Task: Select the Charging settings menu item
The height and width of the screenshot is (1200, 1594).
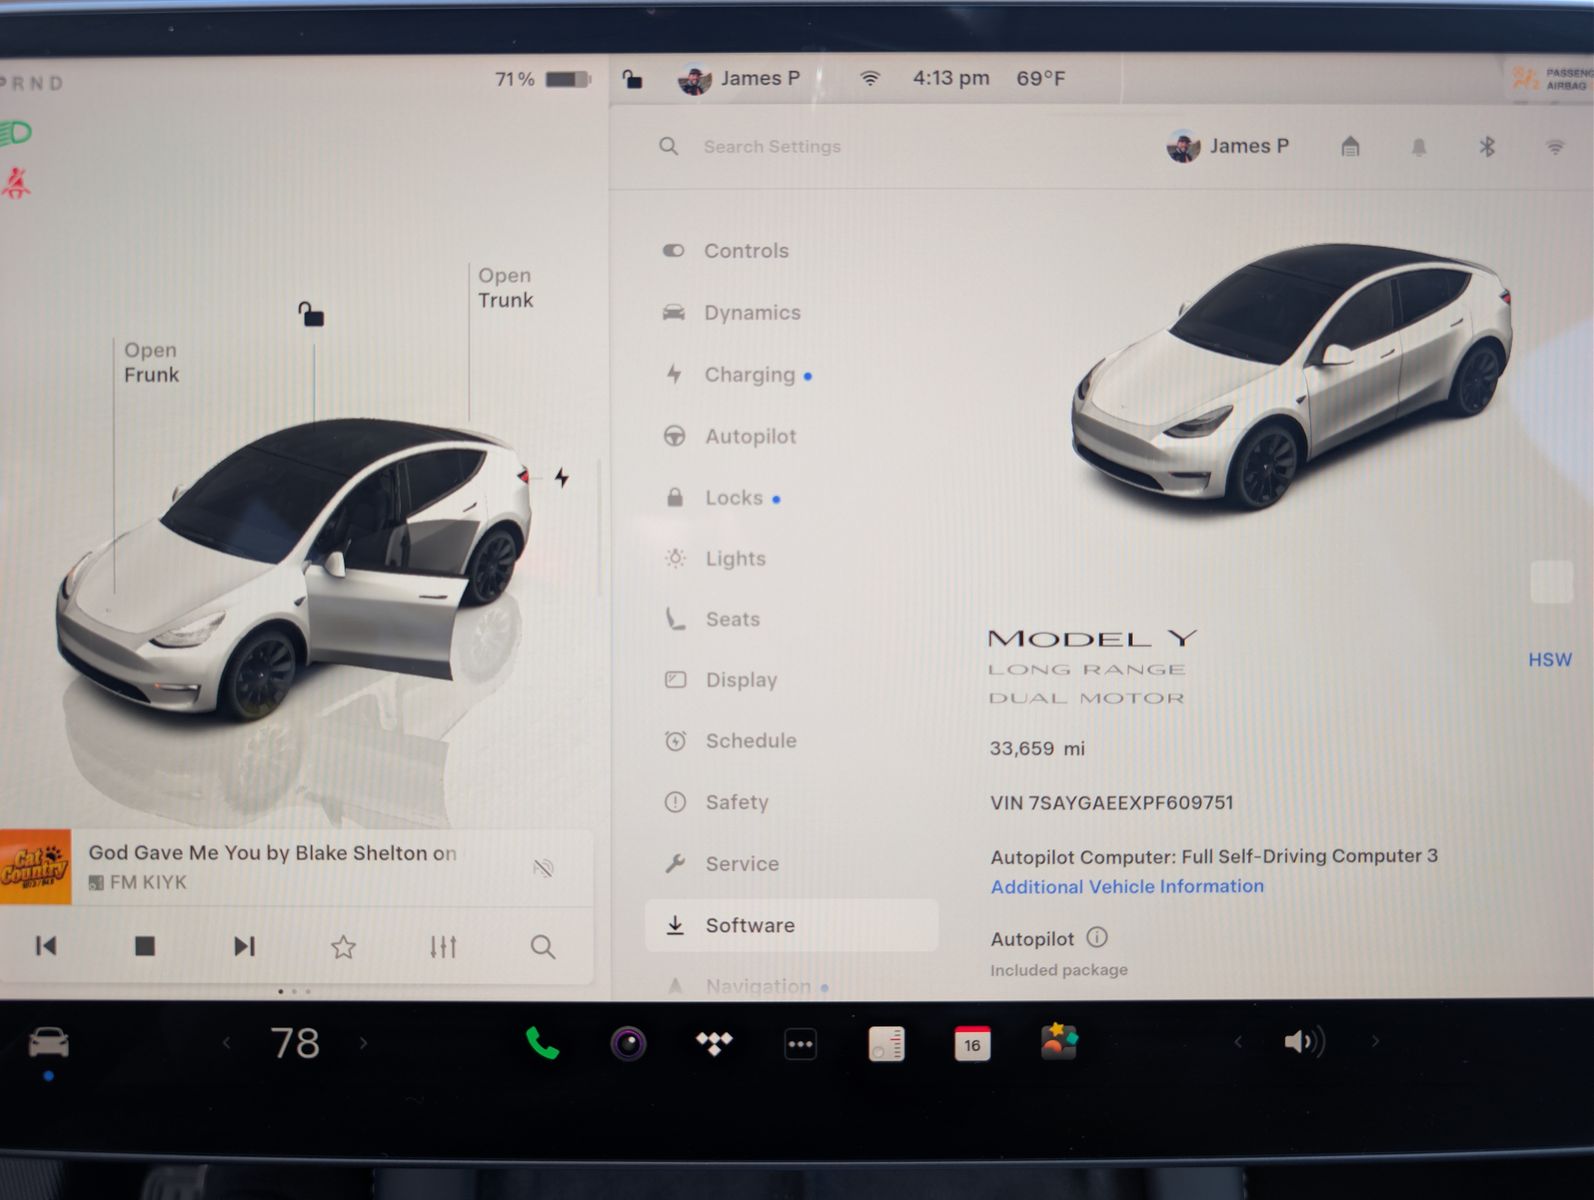Action: (749, 375)
